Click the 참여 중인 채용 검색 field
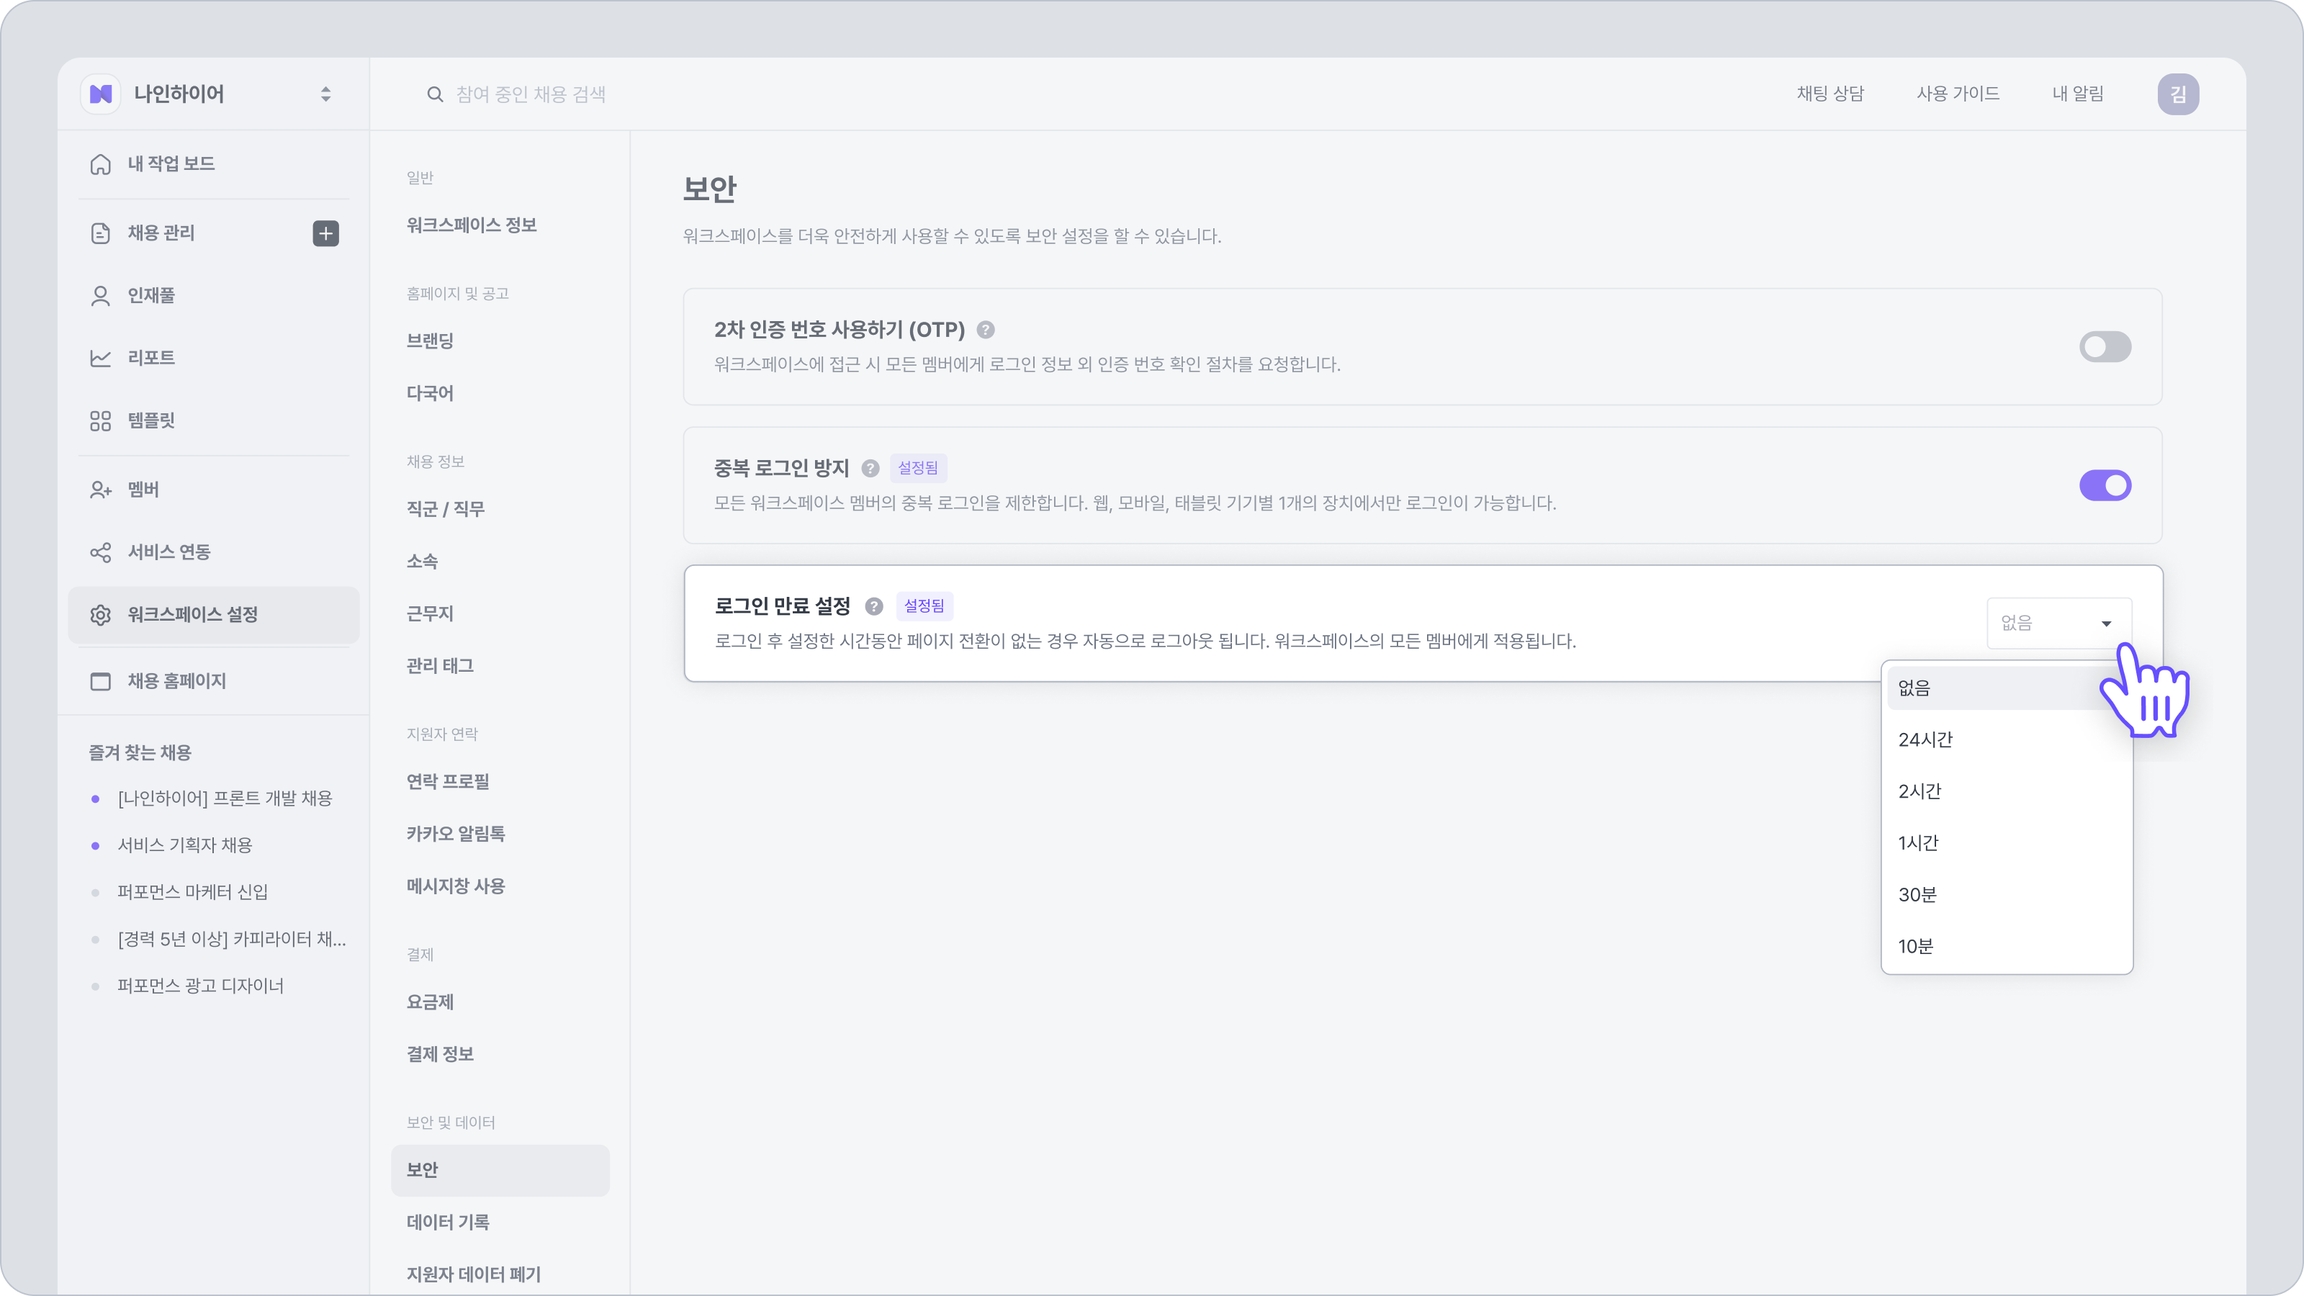Screen dimensions: 2304x1296 [x=531, y=94]
